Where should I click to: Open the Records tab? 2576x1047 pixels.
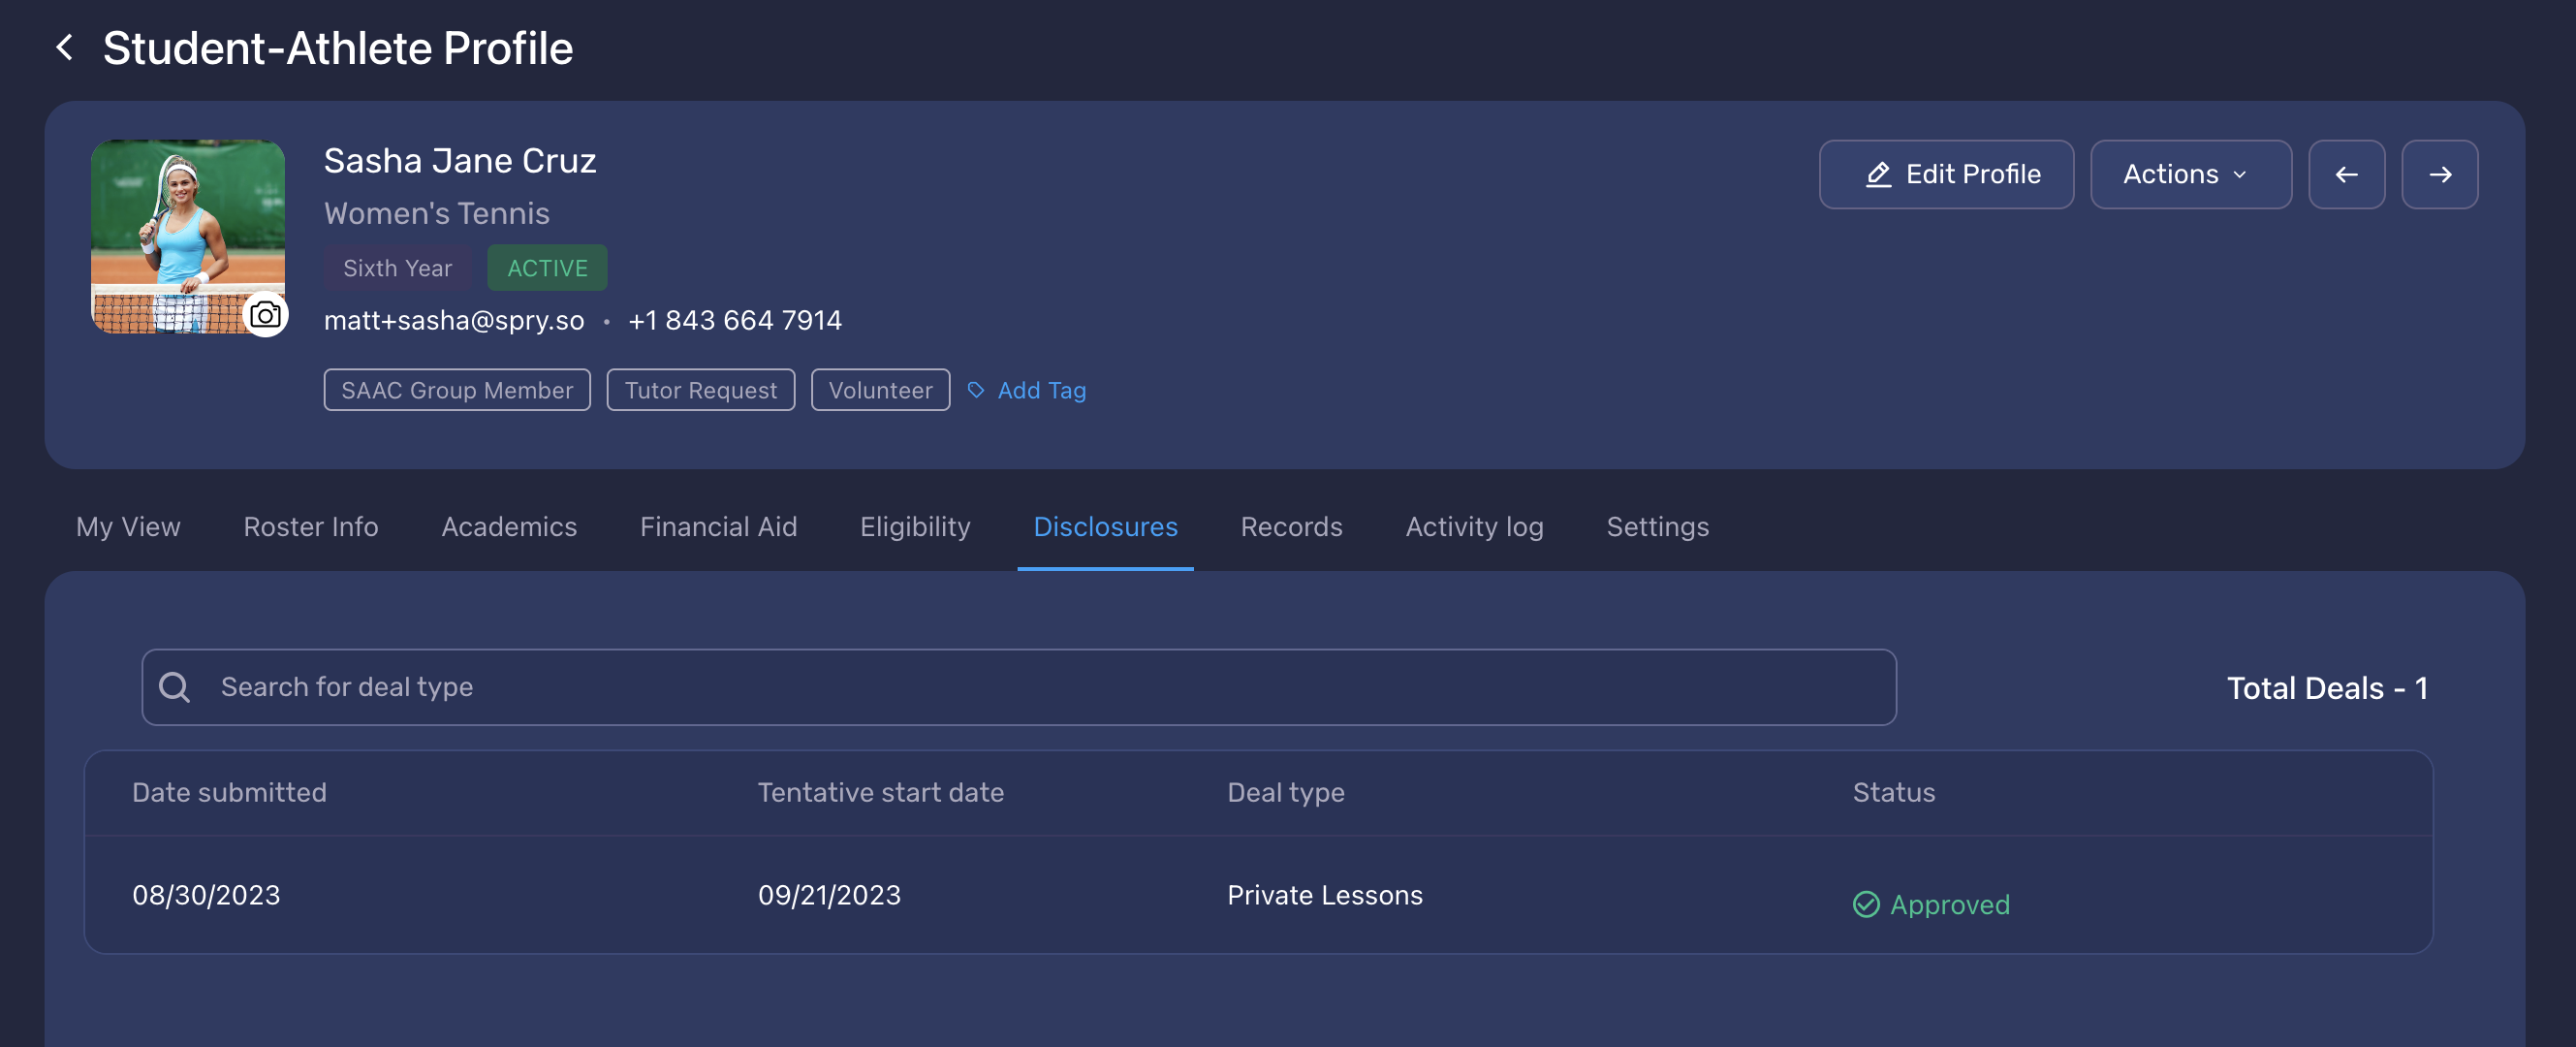[1291, 526]
